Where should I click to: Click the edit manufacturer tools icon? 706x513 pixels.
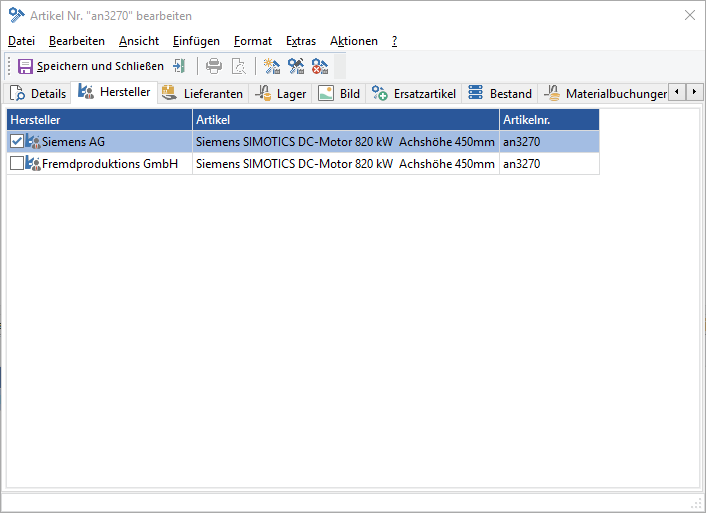point(296,66)
